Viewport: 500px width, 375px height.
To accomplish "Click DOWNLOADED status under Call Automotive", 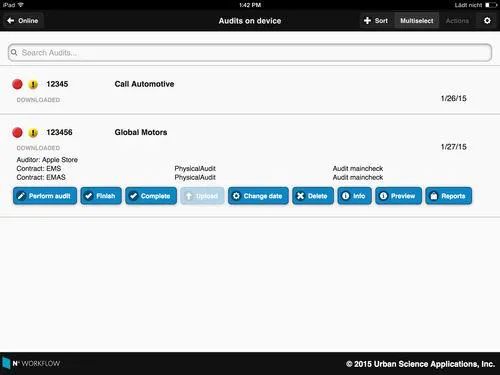I will [38, 100].
